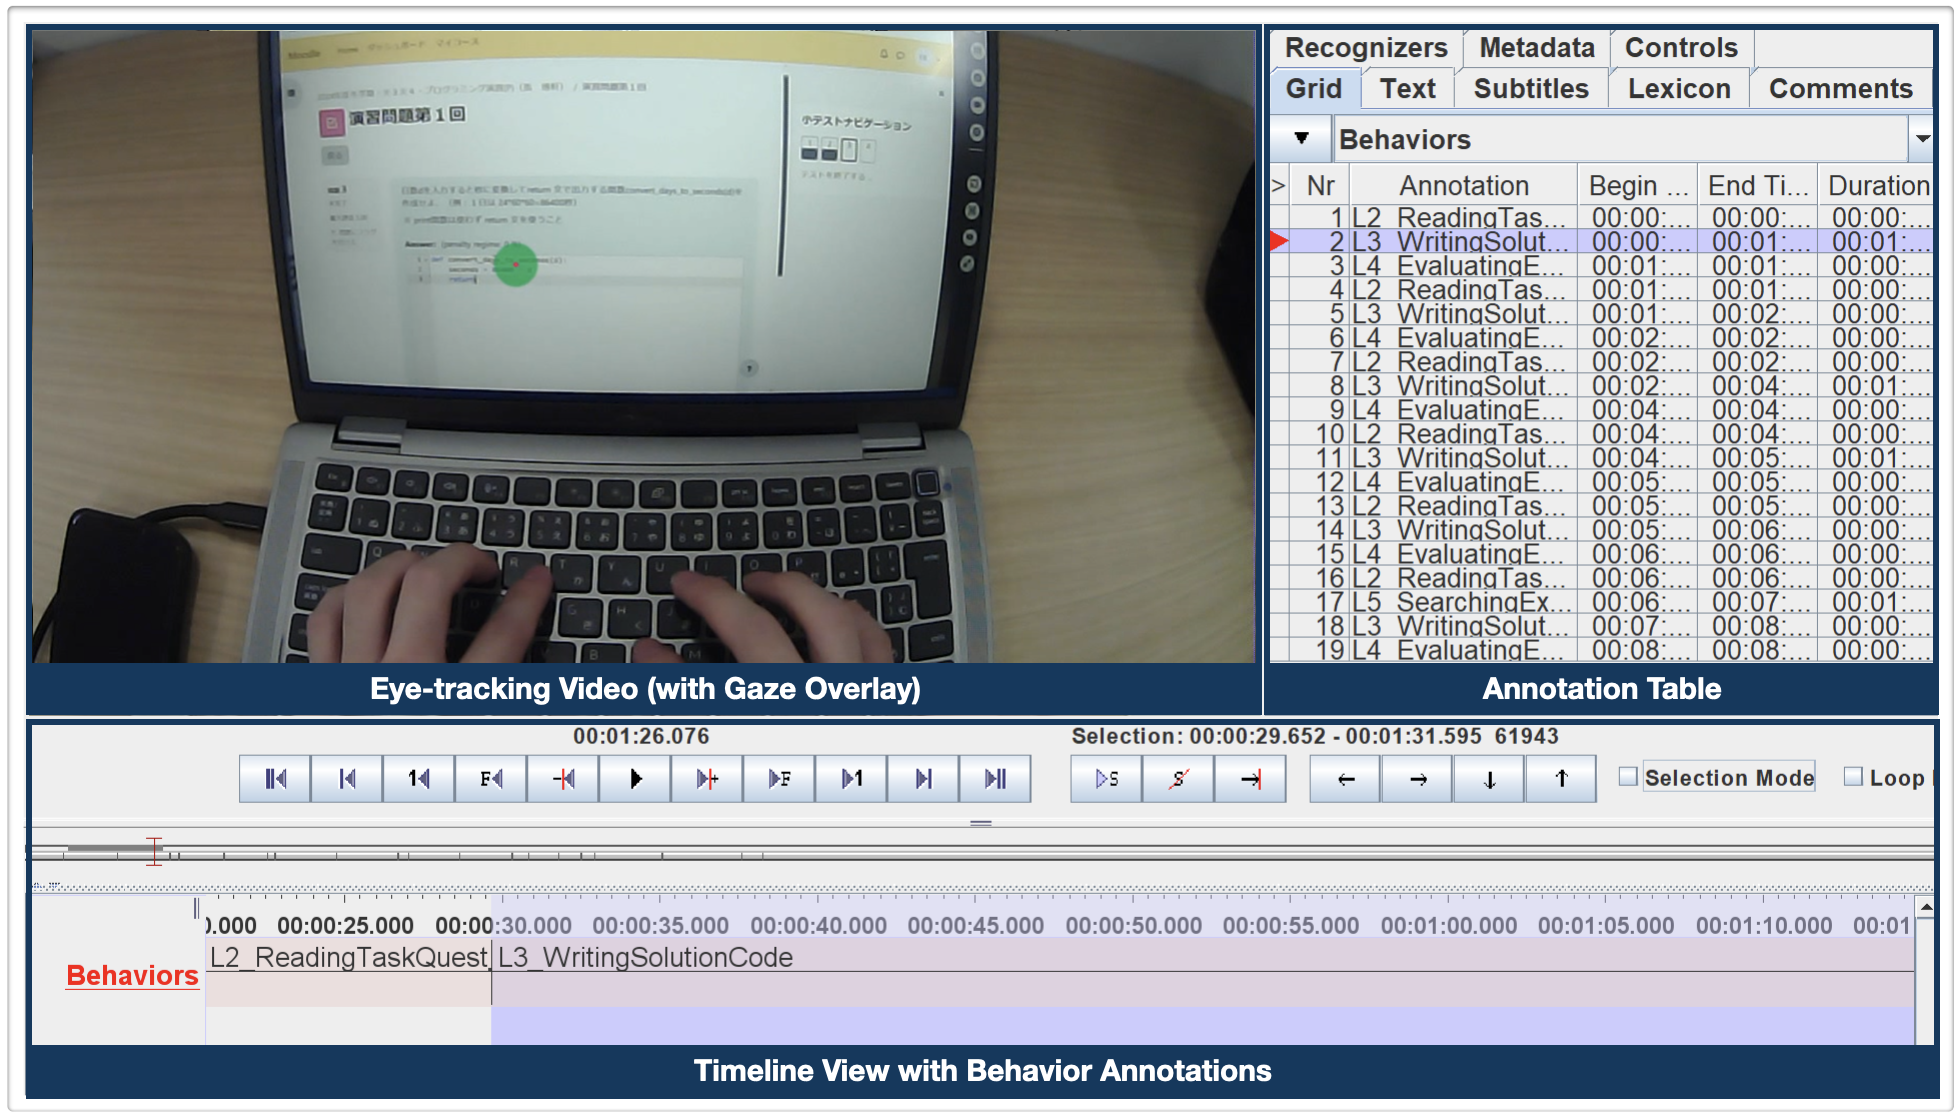Step back one second

point(419,779)
